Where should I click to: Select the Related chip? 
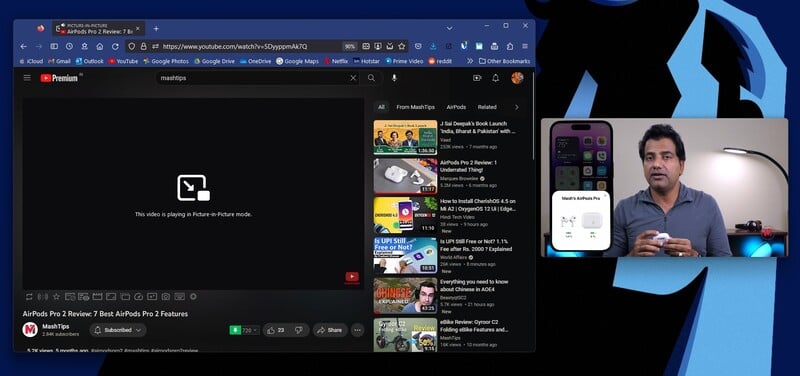pyautogui.click(x=487, y=107)
